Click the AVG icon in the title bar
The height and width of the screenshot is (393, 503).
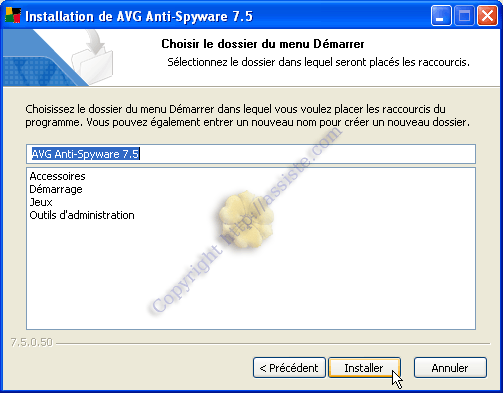[13, 16]
